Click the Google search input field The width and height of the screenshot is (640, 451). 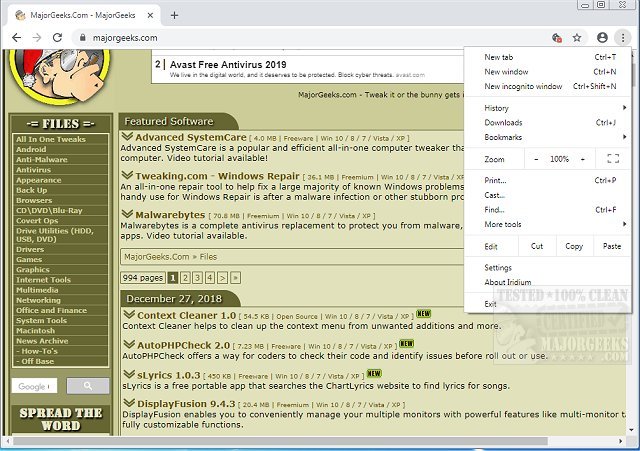tap(34, 386)
